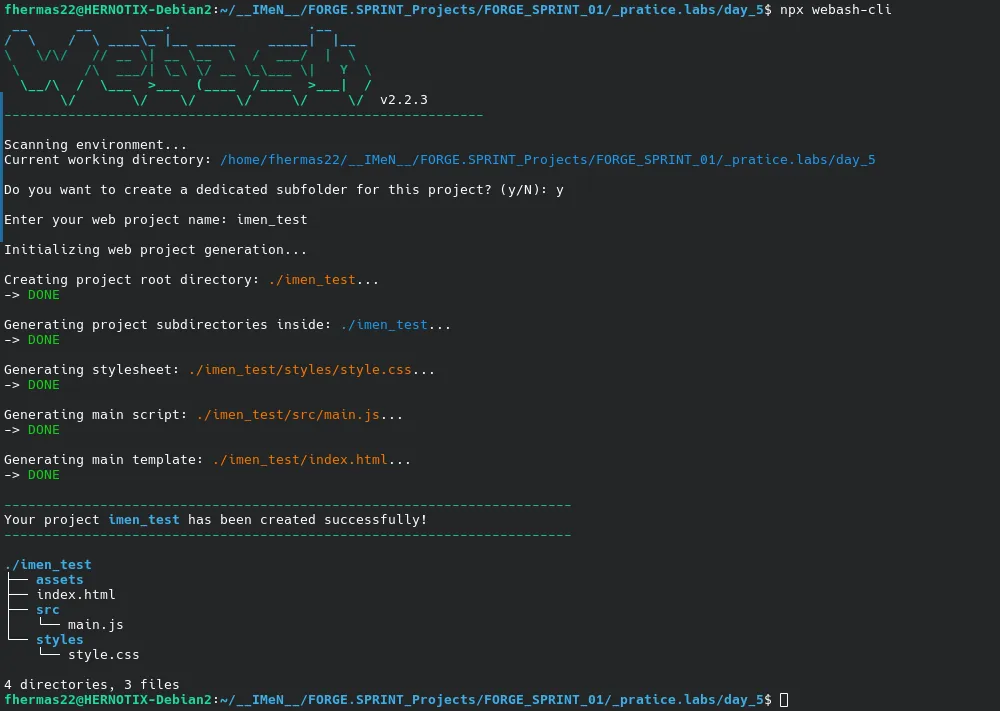Image resolution: width=1000 pixels, height=711 pixels.
Task: Click DONE under root directory creation
Action: 43,295
